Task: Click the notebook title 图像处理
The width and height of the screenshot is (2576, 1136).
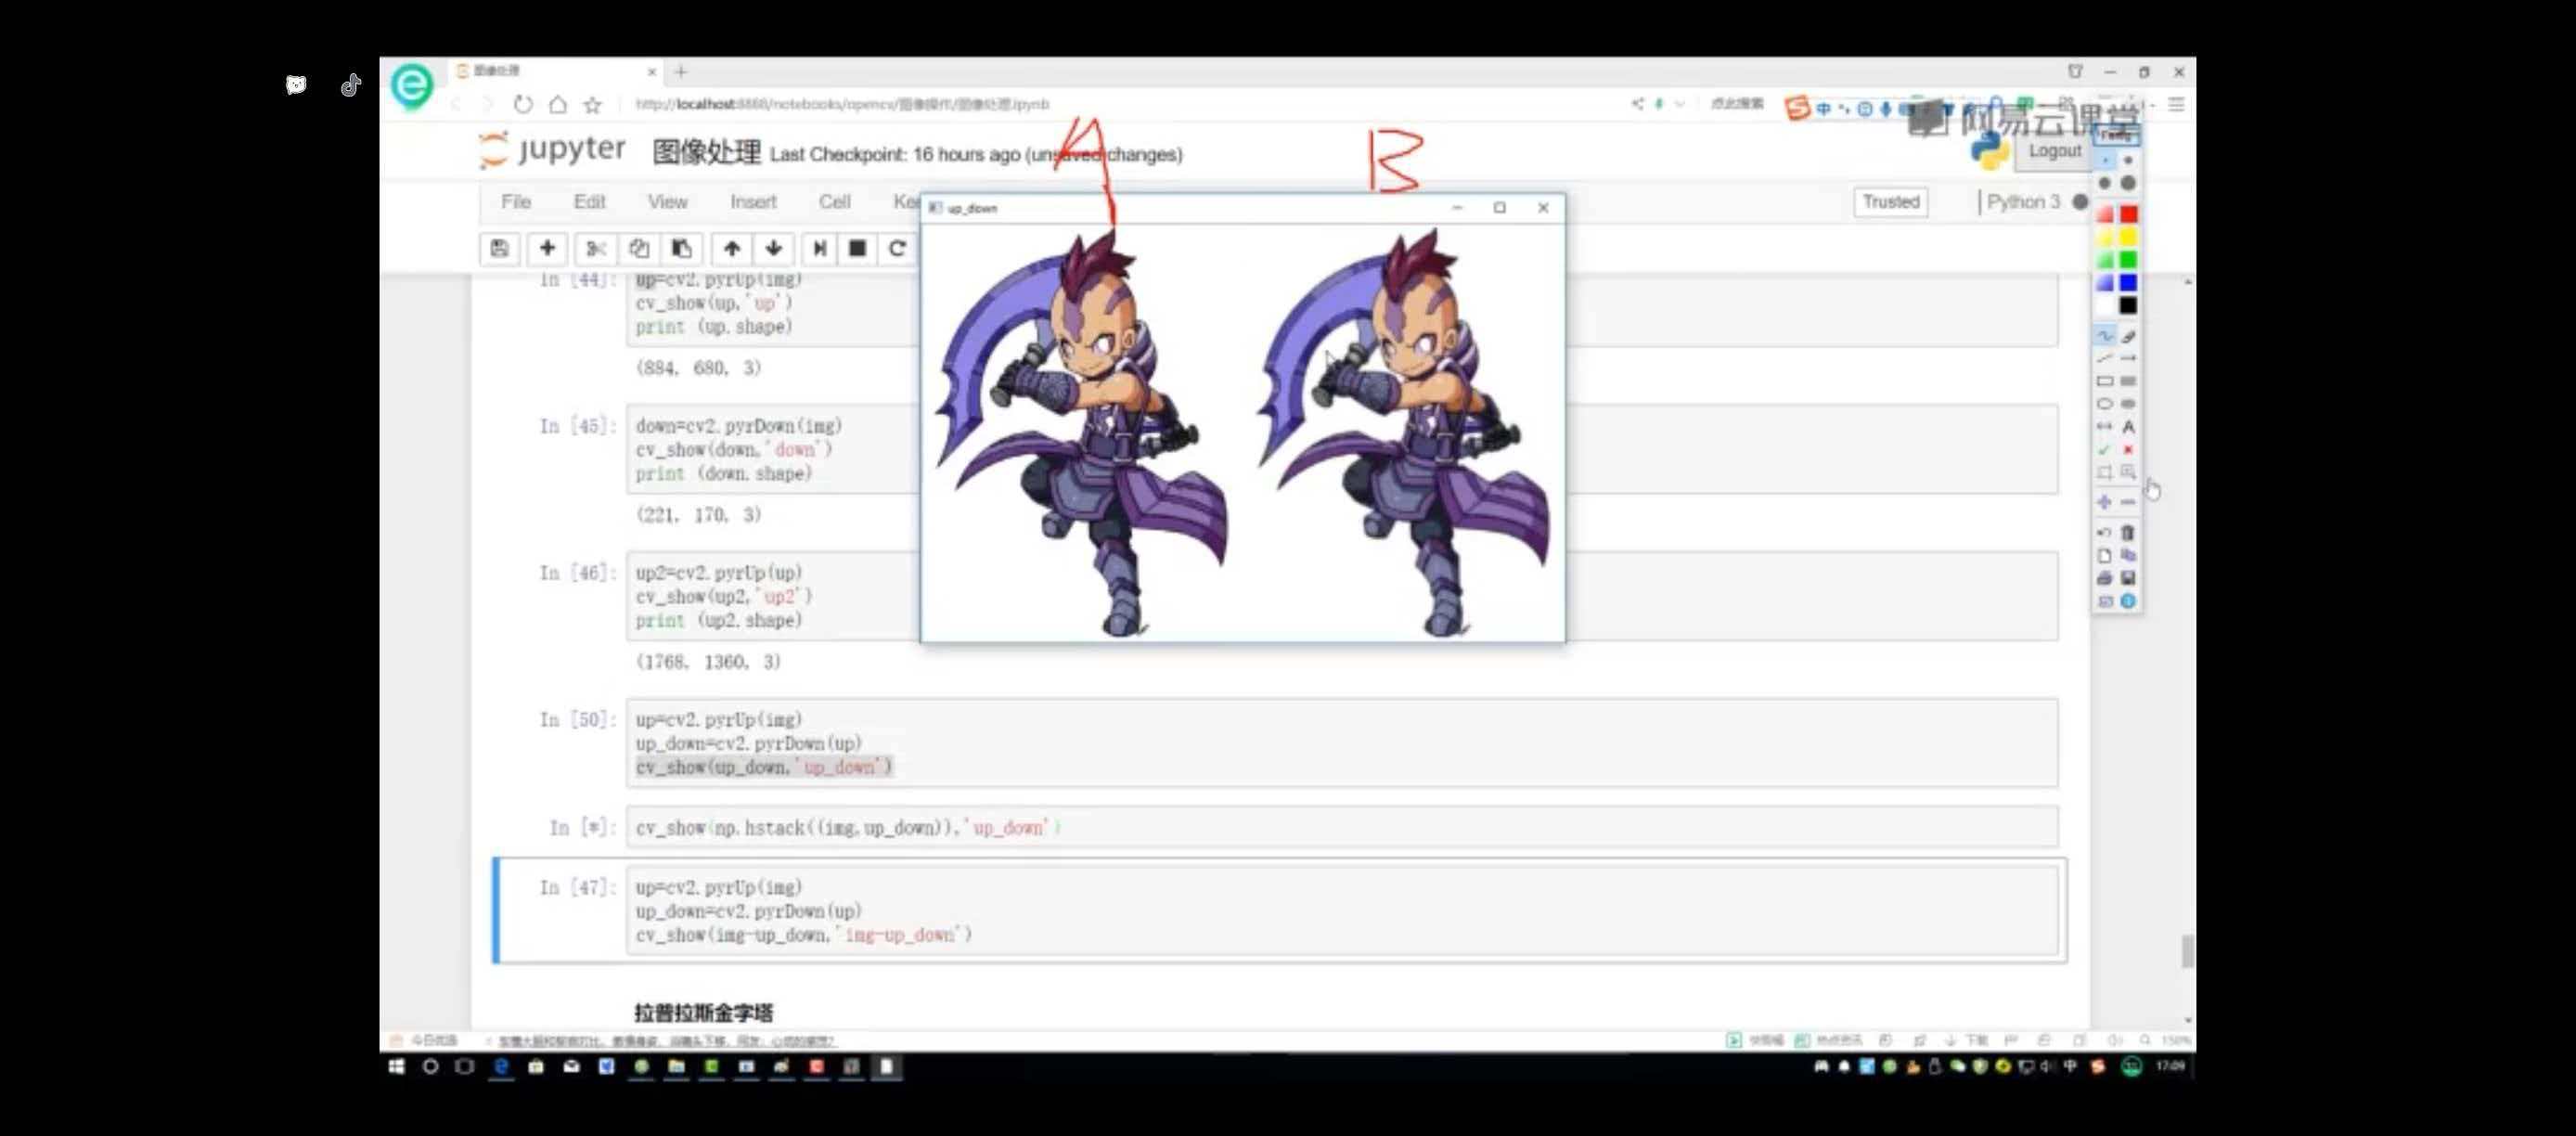Action: 707,153
